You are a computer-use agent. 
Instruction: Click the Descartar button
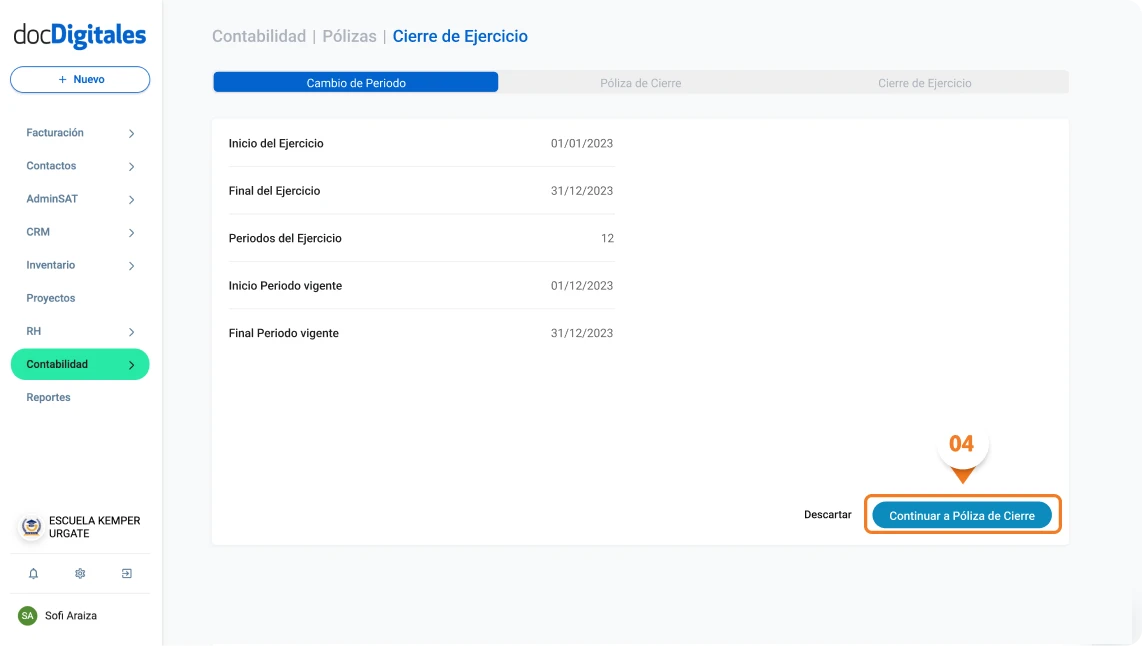coord(827,514)
